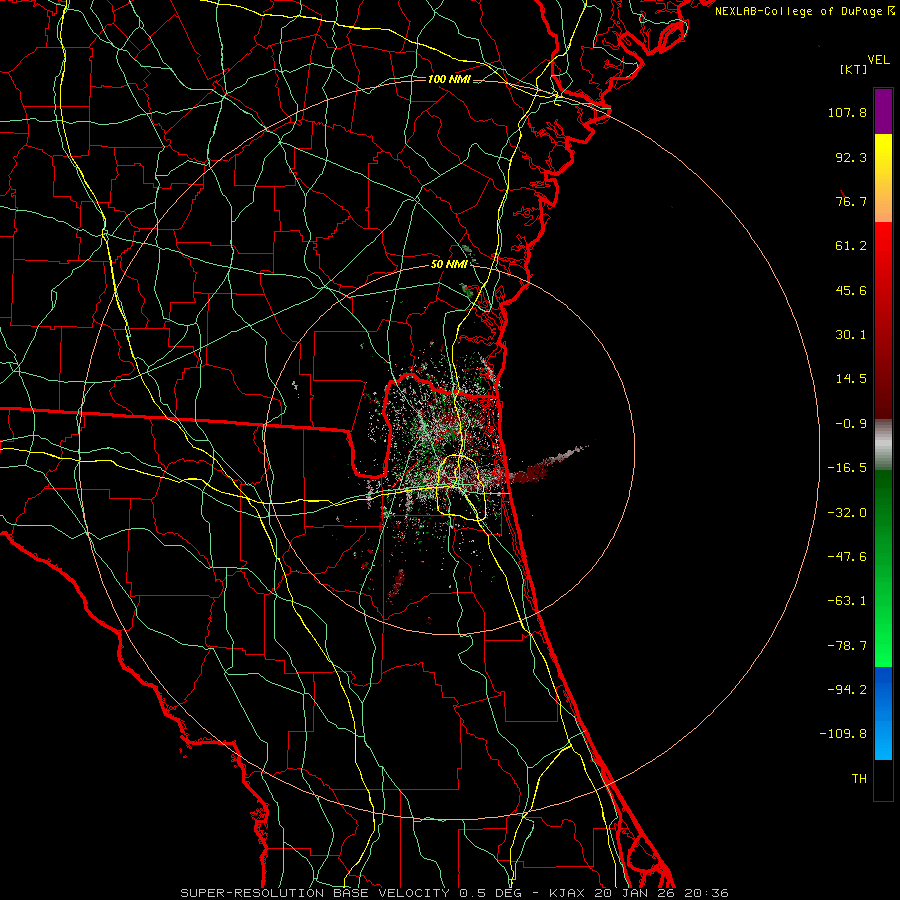Click the -32.0 velocity scale value

[x=847, y=513]
